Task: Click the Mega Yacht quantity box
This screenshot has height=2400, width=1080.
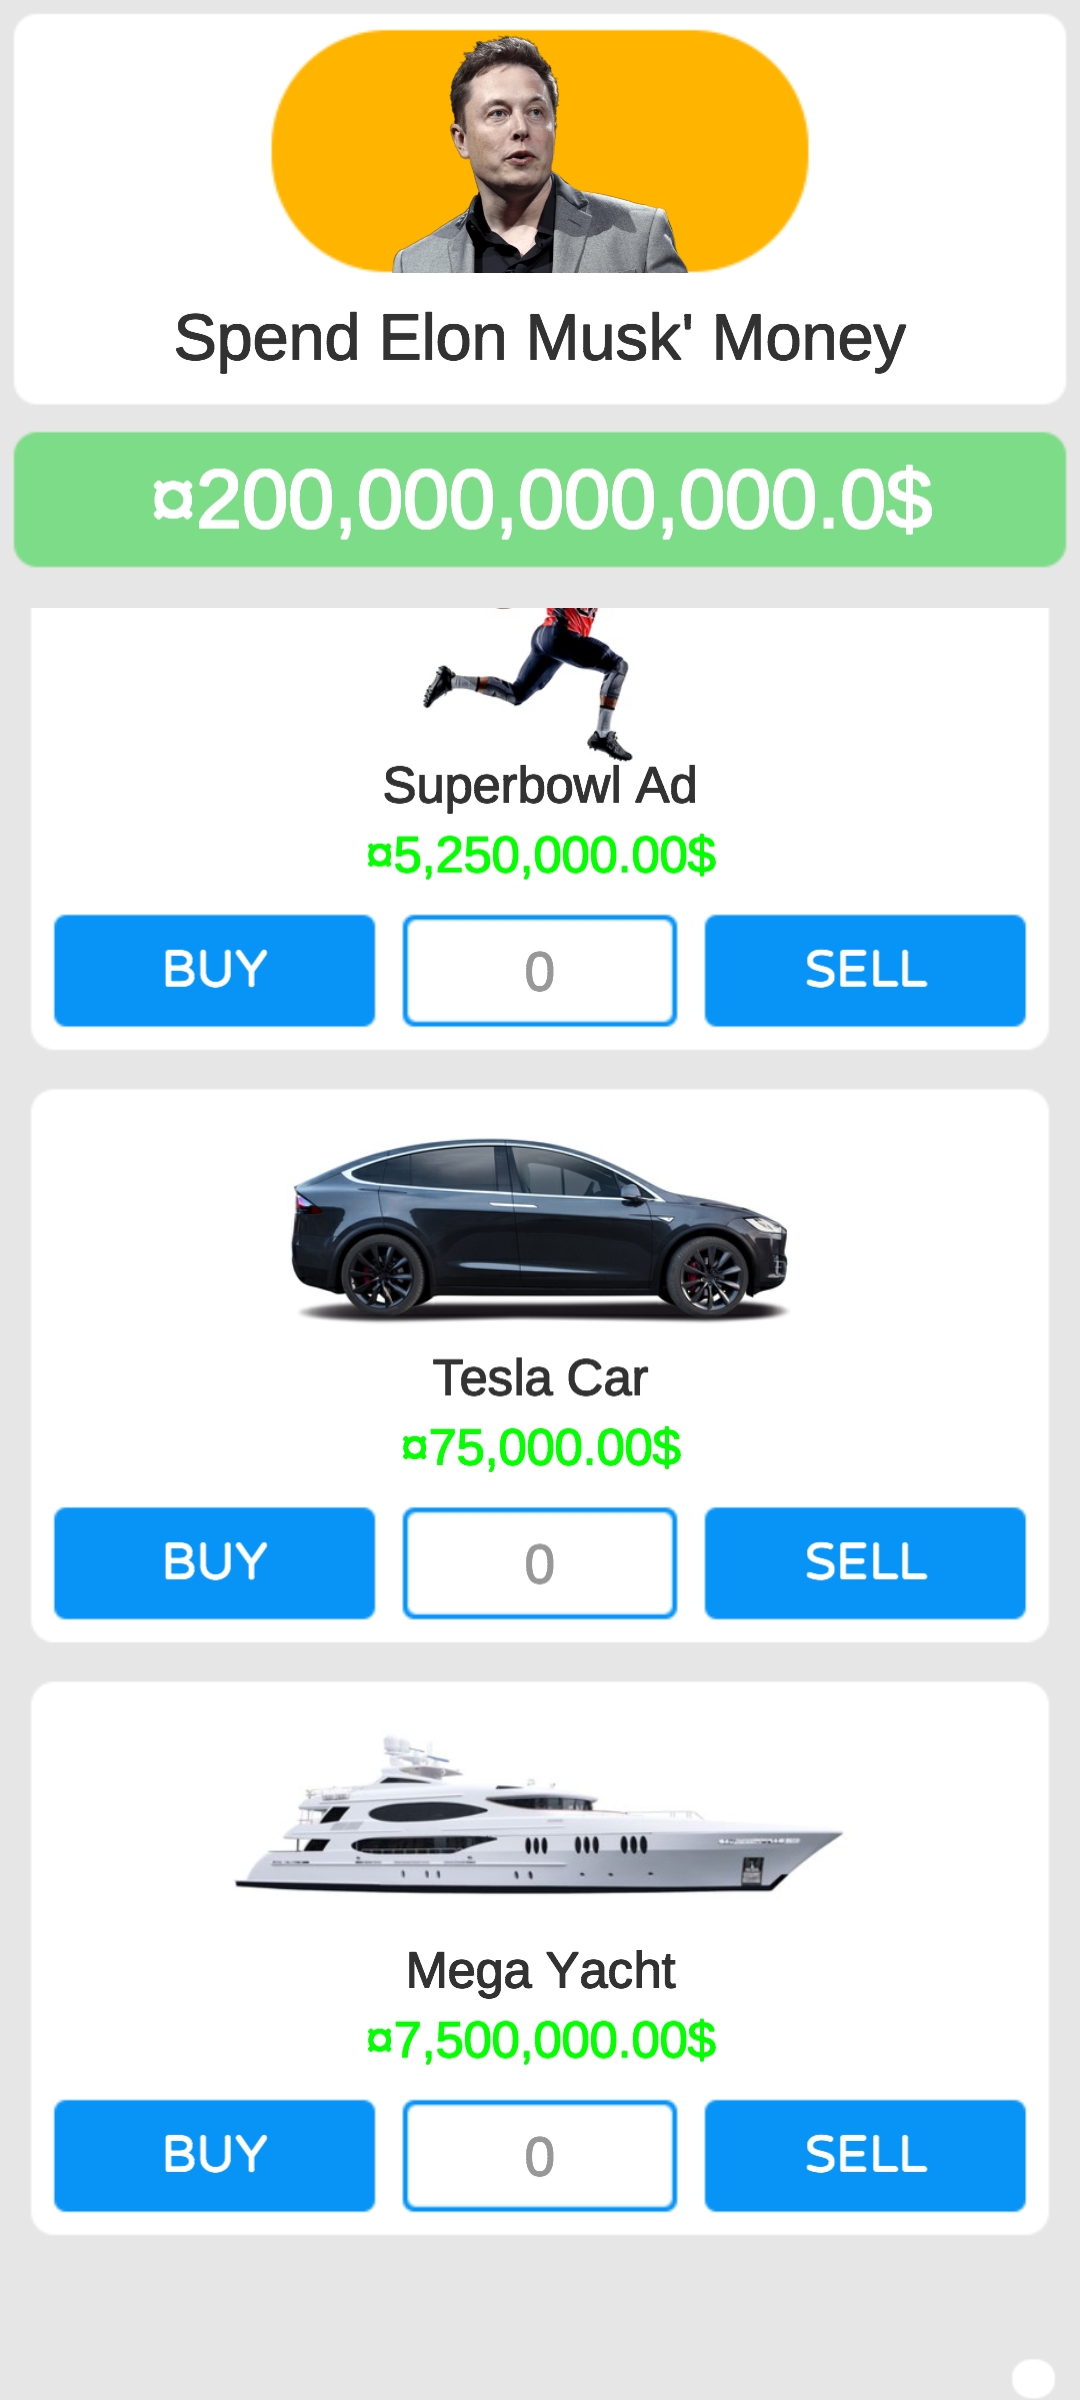Action: pyautogui.click(x=540, y=2155)
